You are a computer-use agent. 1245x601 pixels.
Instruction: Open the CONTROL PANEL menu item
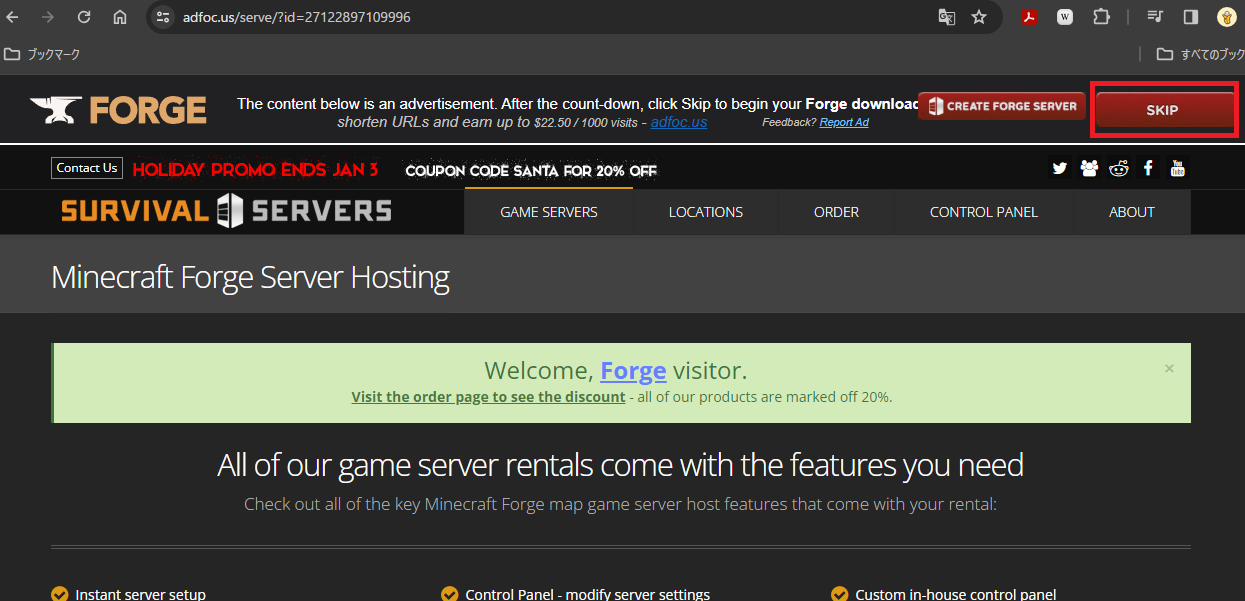coord(983,212)
